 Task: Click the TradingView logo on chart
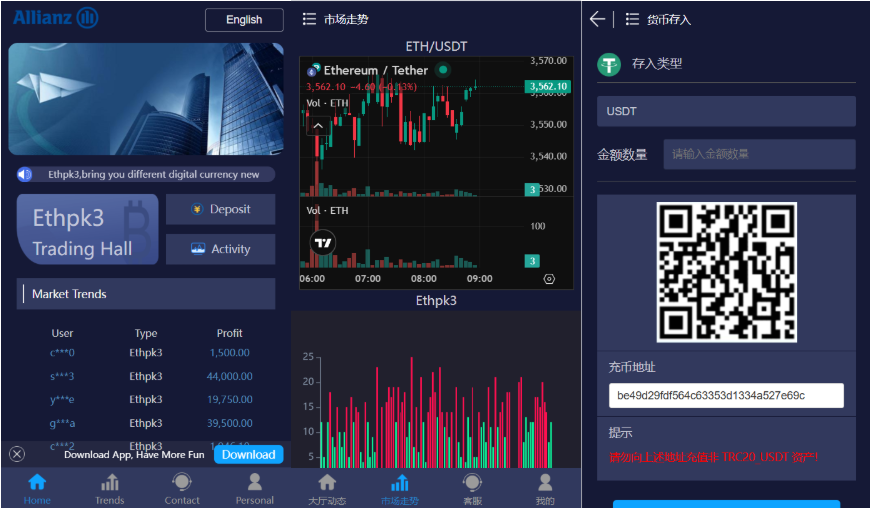[322, 242]
